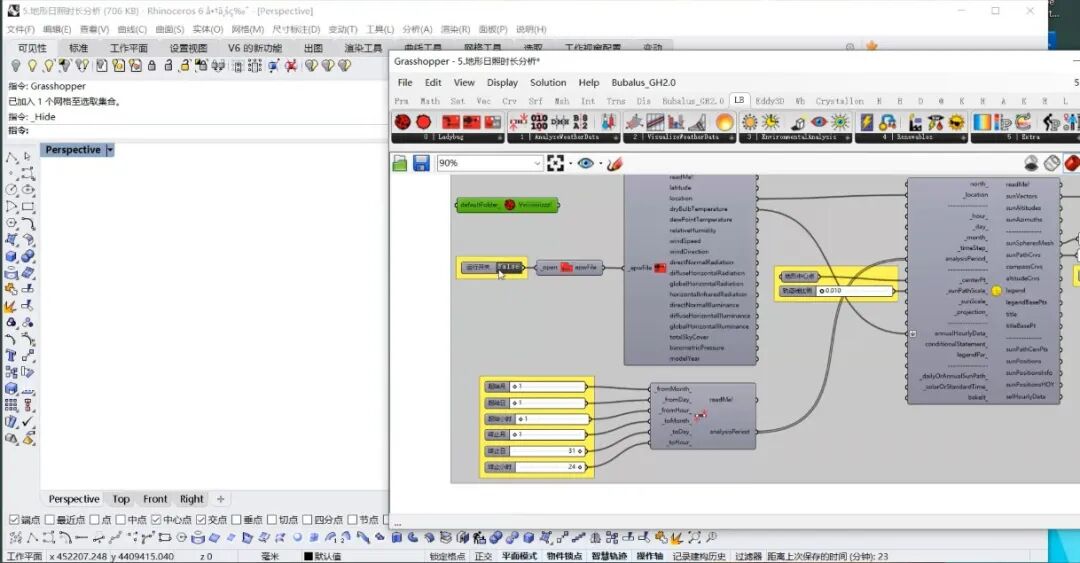Click the Ladybug bug component icon
The width and height of the screenshot is (1080, 563).
403,122
